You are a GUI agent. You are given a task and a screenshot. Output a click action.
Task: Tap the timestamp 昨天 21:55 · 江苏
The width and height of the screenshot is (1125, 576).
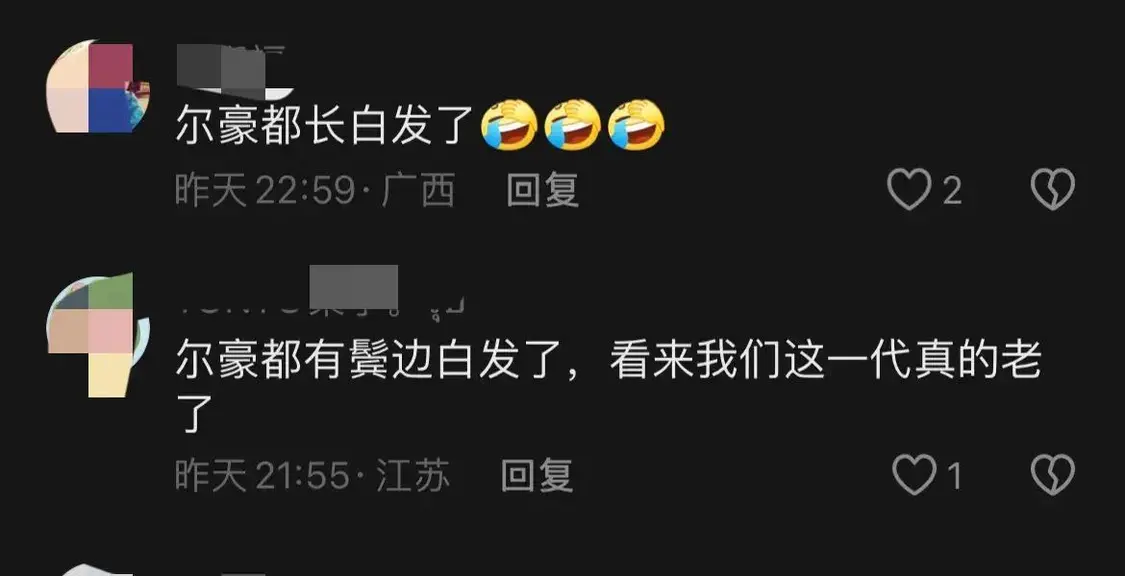[314, 475]
